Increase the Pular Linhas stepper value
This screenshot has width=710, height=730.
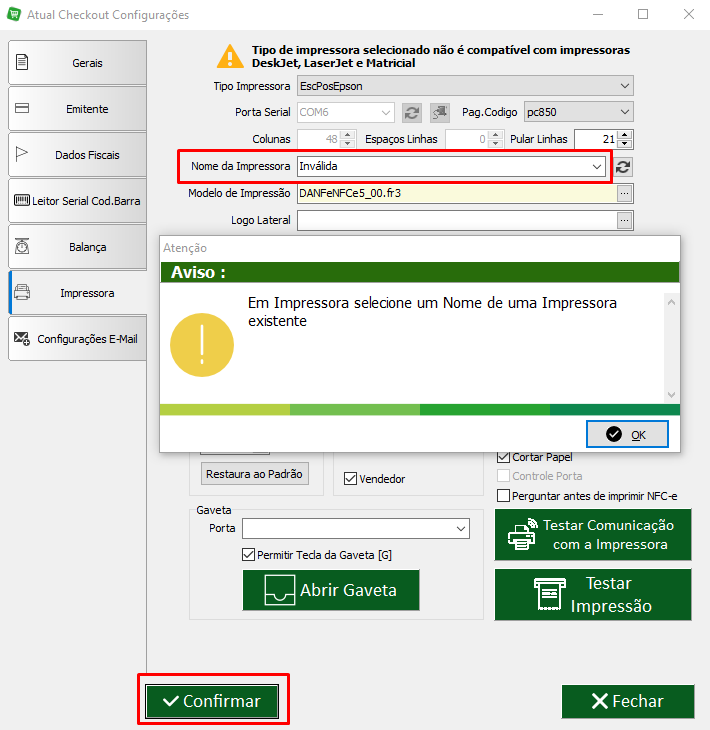[625, 135]
